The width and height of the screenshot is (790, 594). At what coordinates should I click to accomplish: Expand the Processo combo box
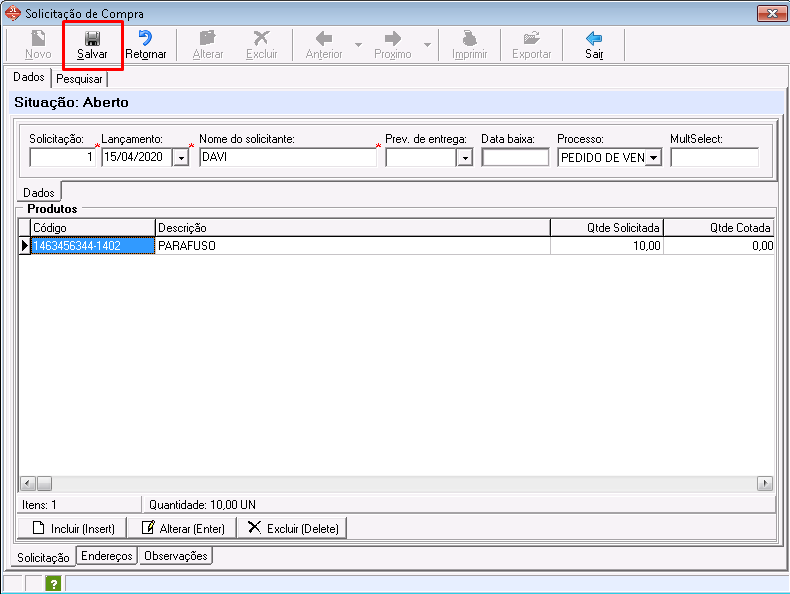tap(653, 158)
